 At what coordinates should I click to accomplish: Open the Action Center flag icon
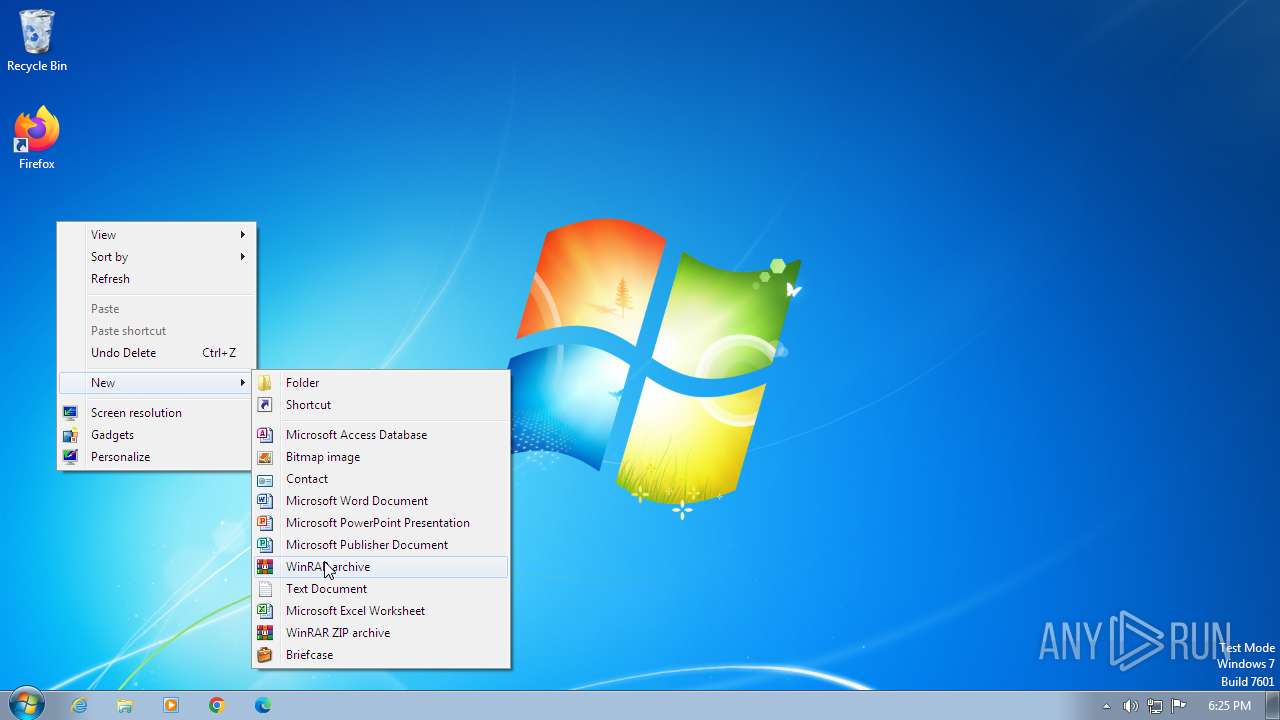[x=1179, y=706]
